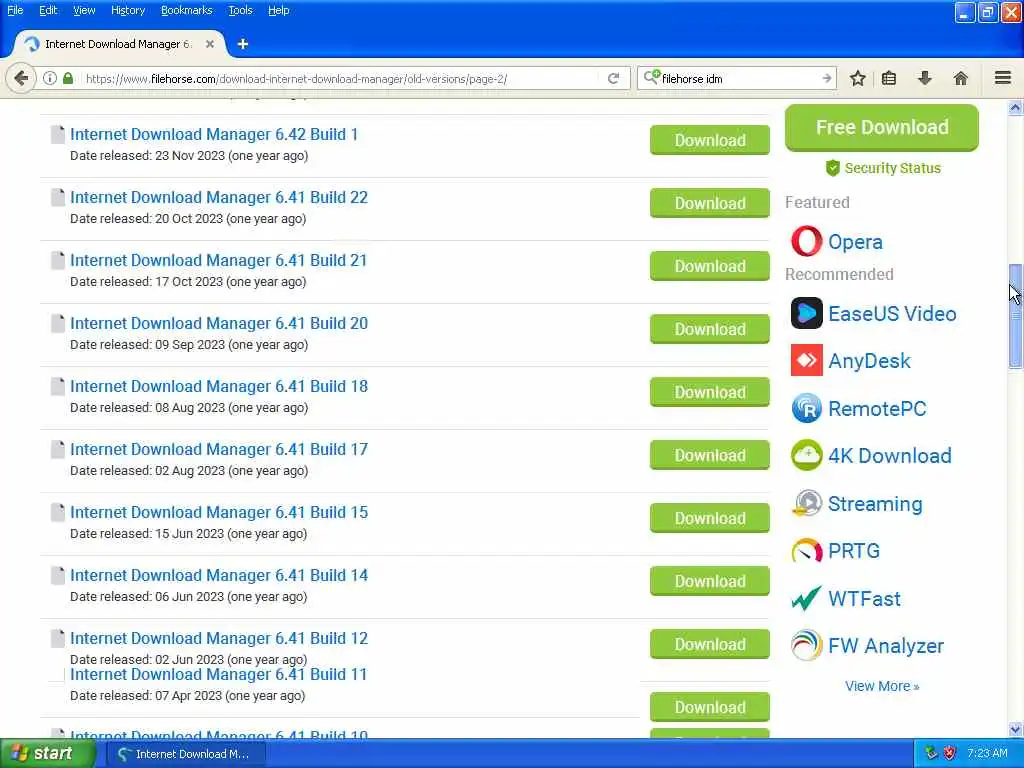
Task: Go back with the browser back arrow
Action: coord(21,78)
